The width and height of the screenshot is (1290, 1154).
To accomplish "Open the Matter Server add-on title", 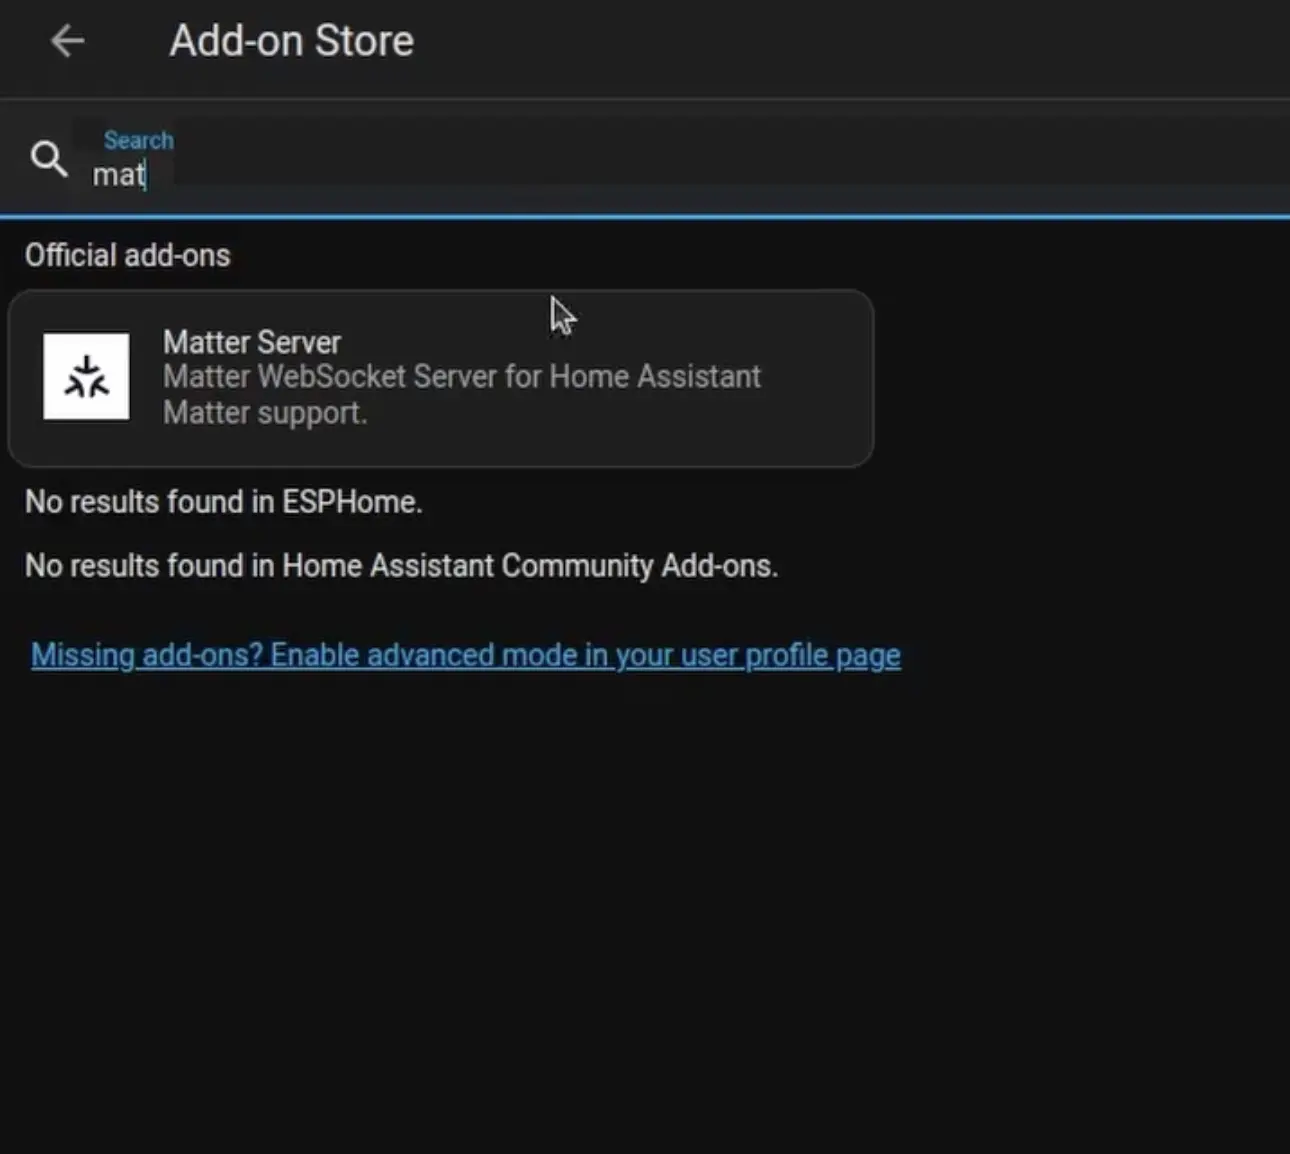I will pyautogui.click(x=251, y=343).
